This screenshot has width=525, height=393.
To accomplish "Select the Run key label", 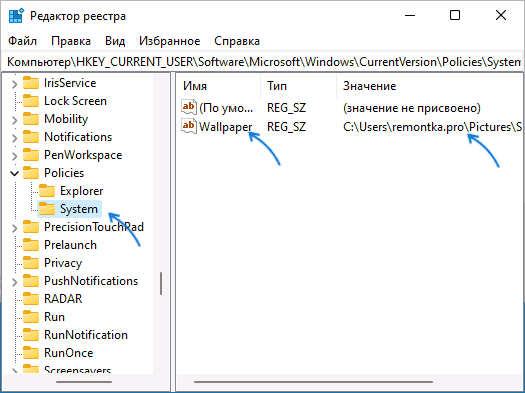I will 54,317.
